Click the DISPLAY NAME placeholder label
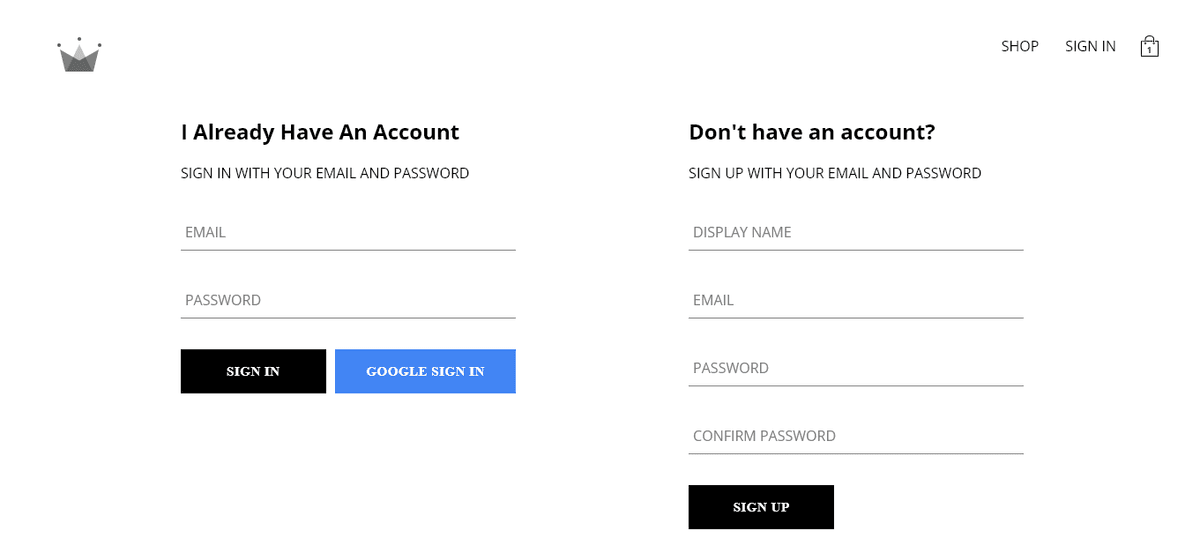 pos(741,232)
